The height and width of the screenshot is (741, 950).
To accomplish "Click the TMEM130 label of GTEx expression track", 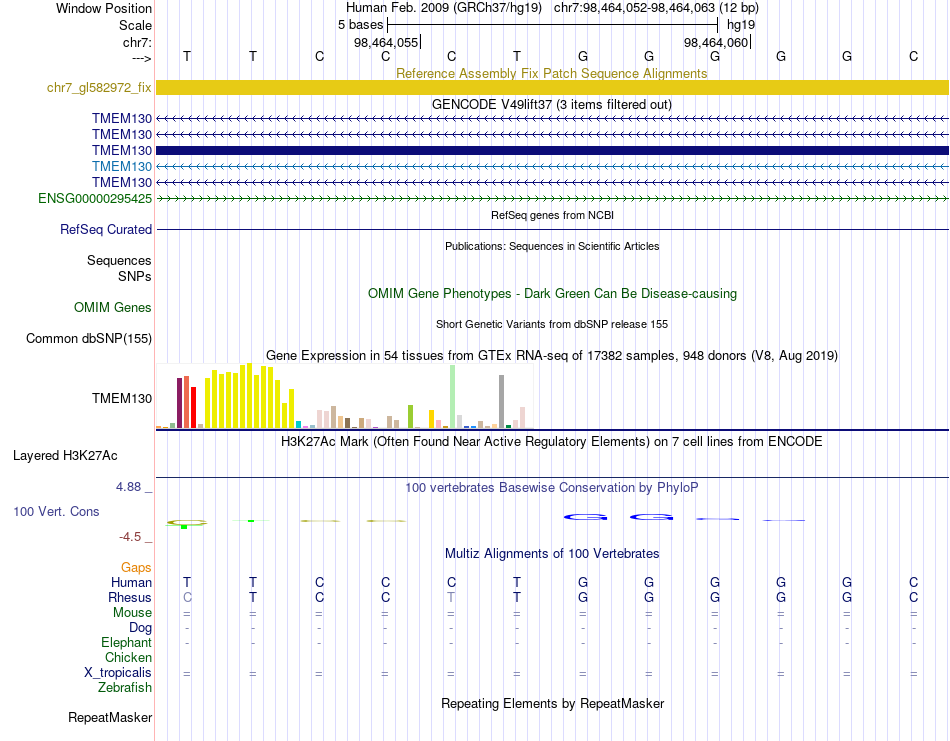I will point(122,398).
